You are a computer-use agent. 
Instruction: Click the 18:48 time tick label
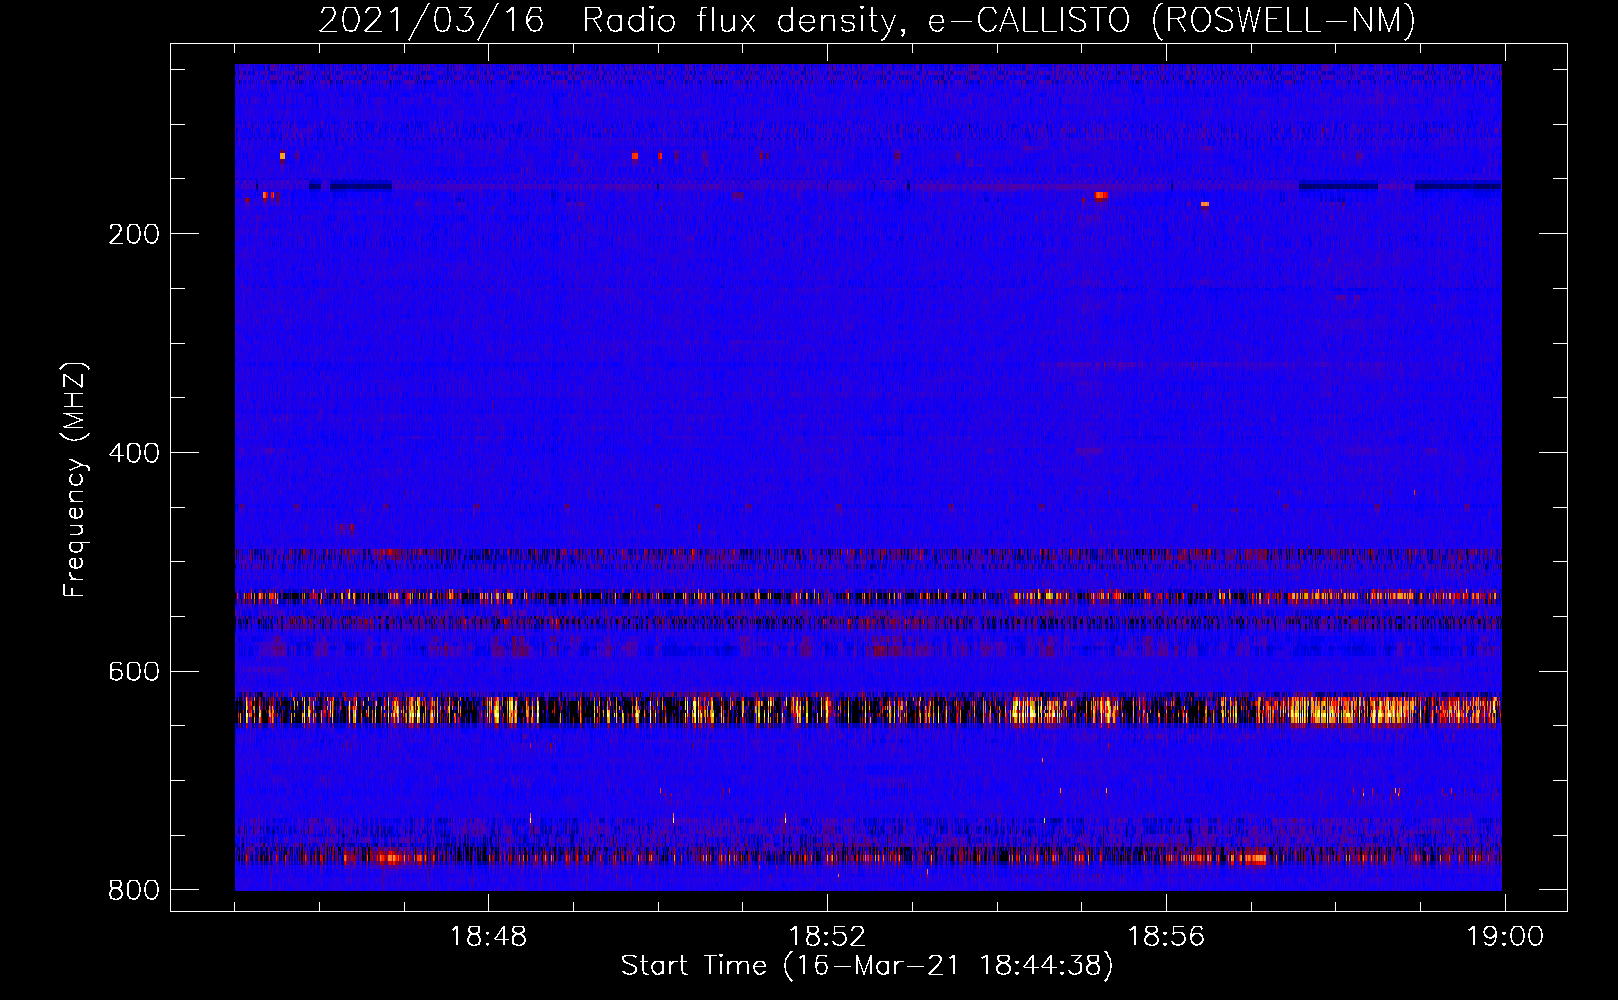coord(488,937)
